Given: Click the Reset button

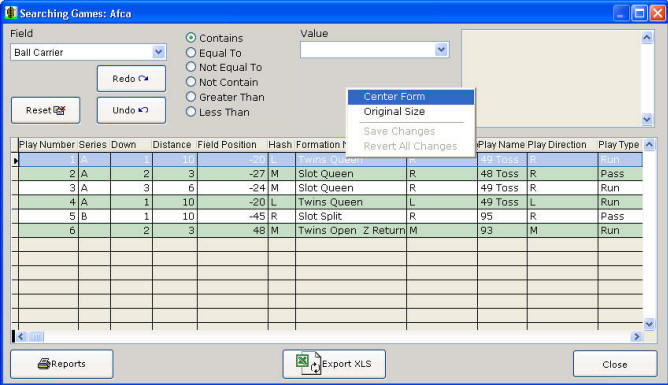Looking at the screenshot, I should click(46, 110).
